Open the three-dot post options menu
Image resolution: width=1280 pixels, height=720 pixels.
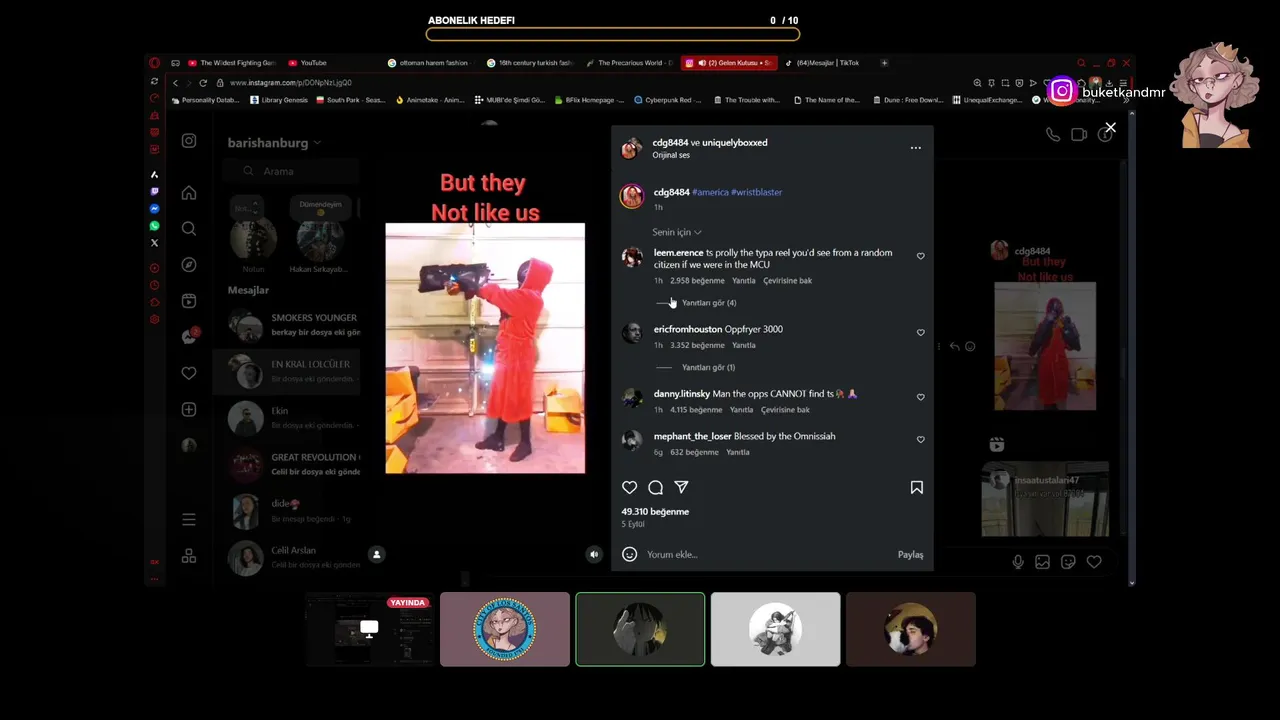(915, 147)
